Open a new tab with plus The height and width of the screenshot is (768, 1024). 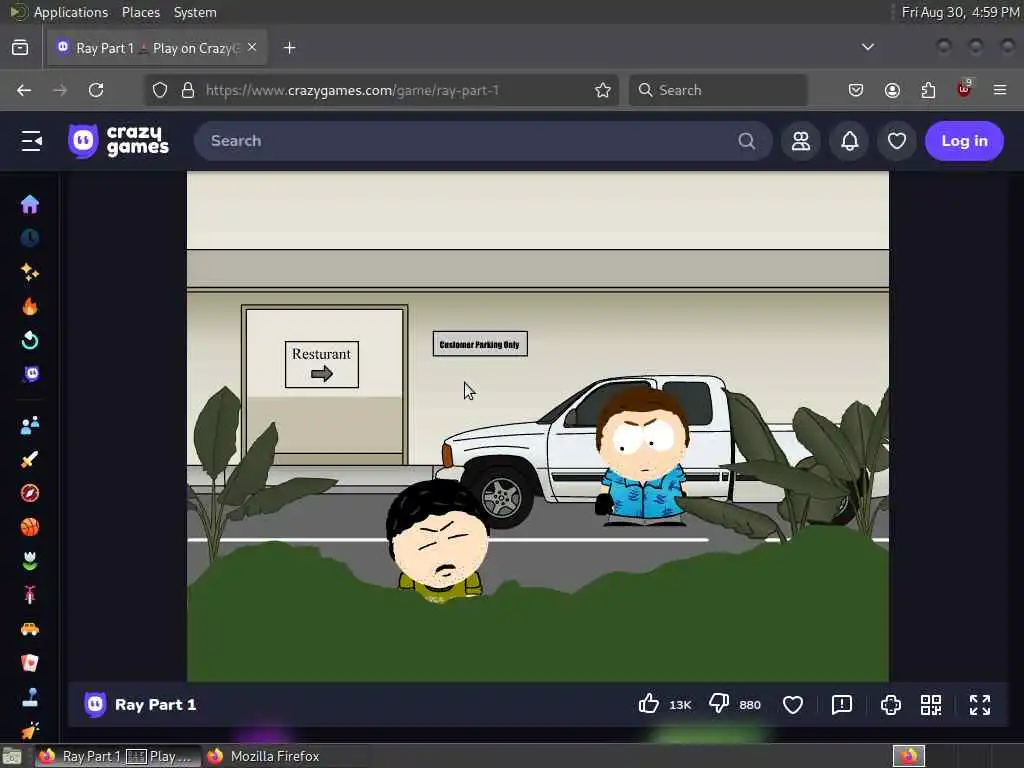pyautogui.click(x=290, y=48)
